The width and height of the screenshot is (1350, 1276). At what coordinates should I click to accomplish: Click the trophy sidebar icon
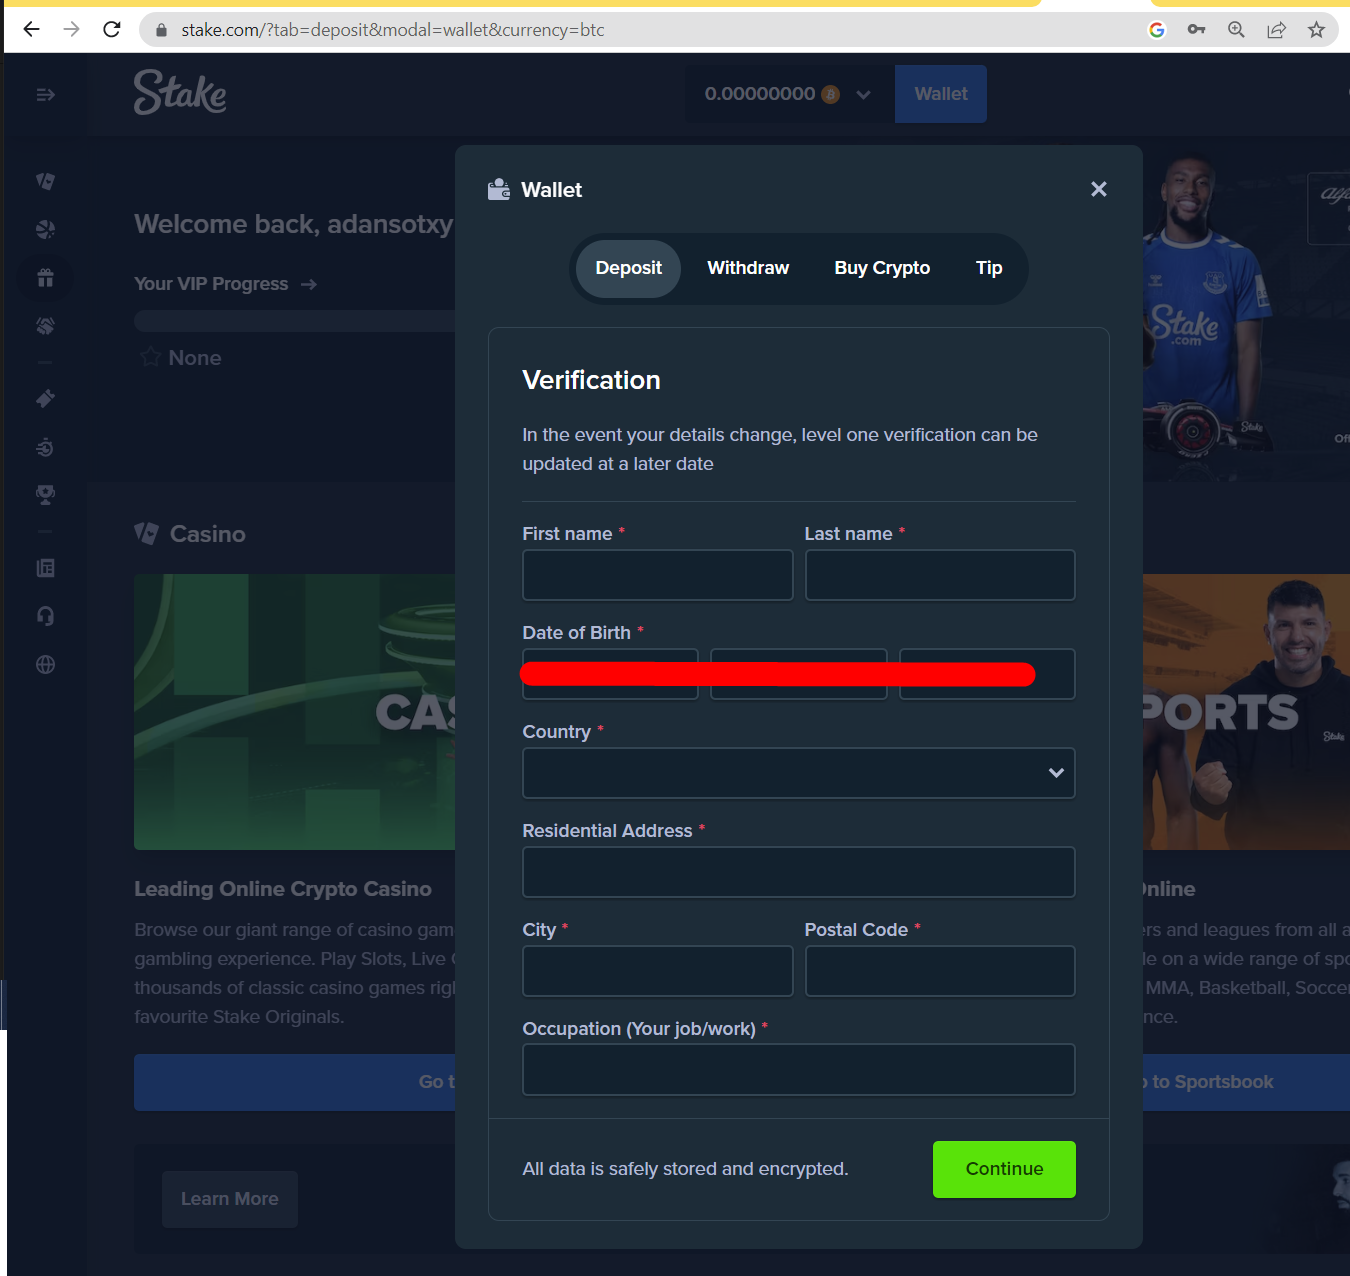tap(45, 495)
